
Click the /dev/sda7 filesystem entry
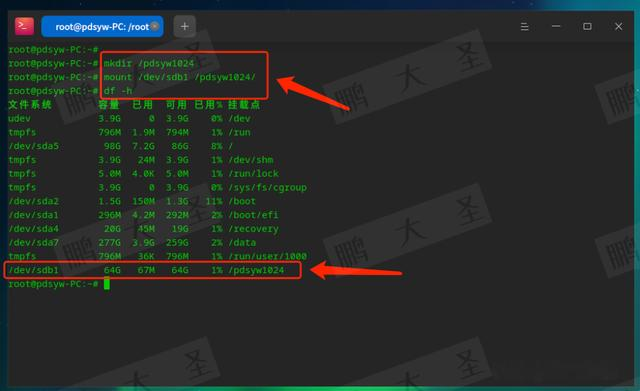[x=33, y=242]
